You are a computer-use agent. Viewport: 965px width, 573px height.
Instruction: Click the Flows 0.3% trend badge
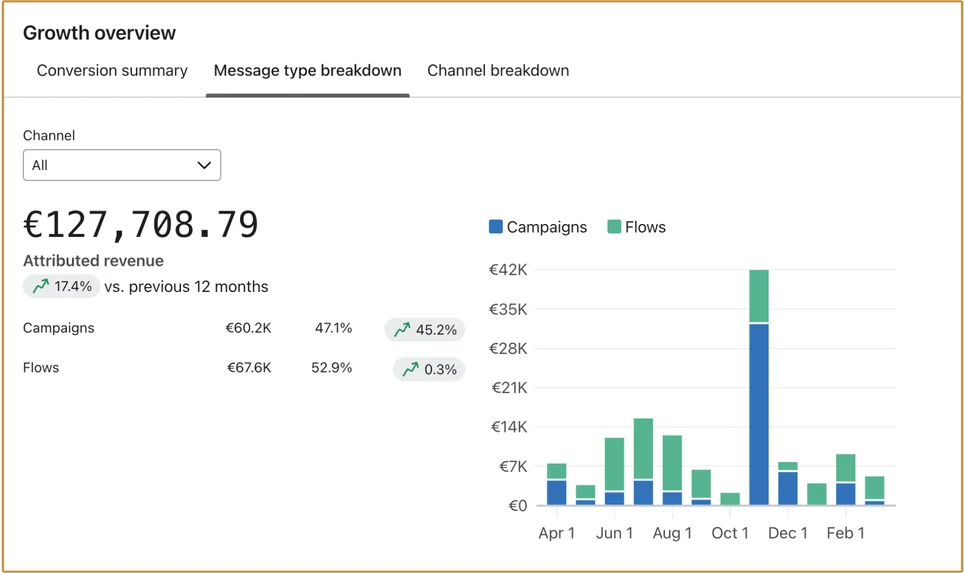pos(429,369)
